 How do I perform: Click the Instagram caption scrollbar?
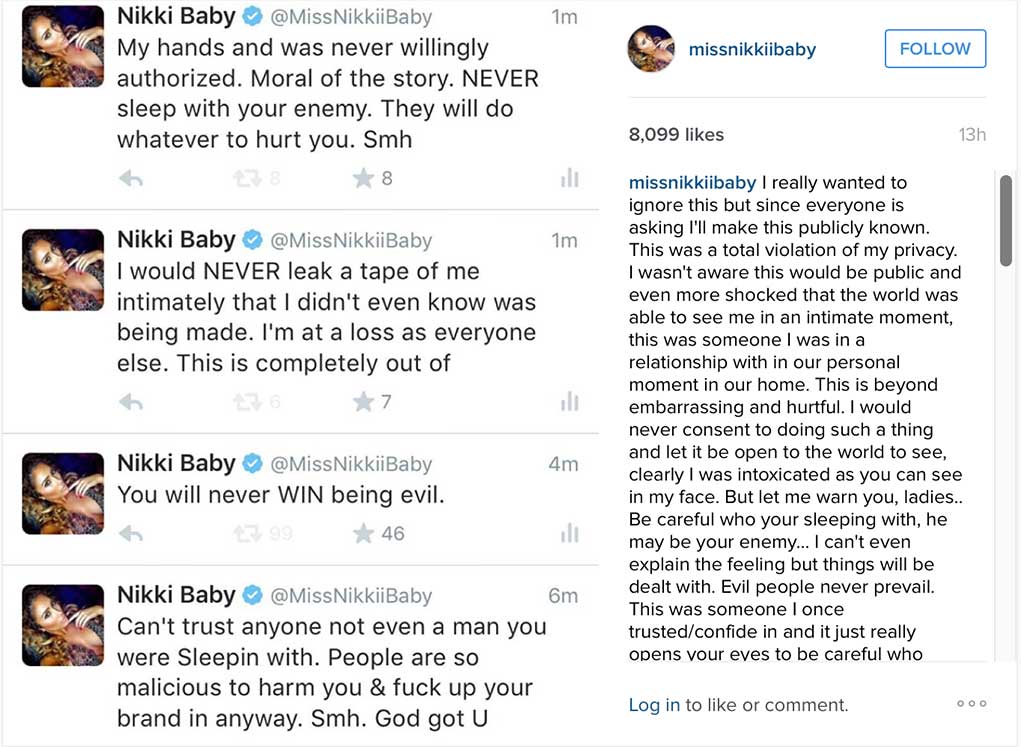click(1006, 220)
